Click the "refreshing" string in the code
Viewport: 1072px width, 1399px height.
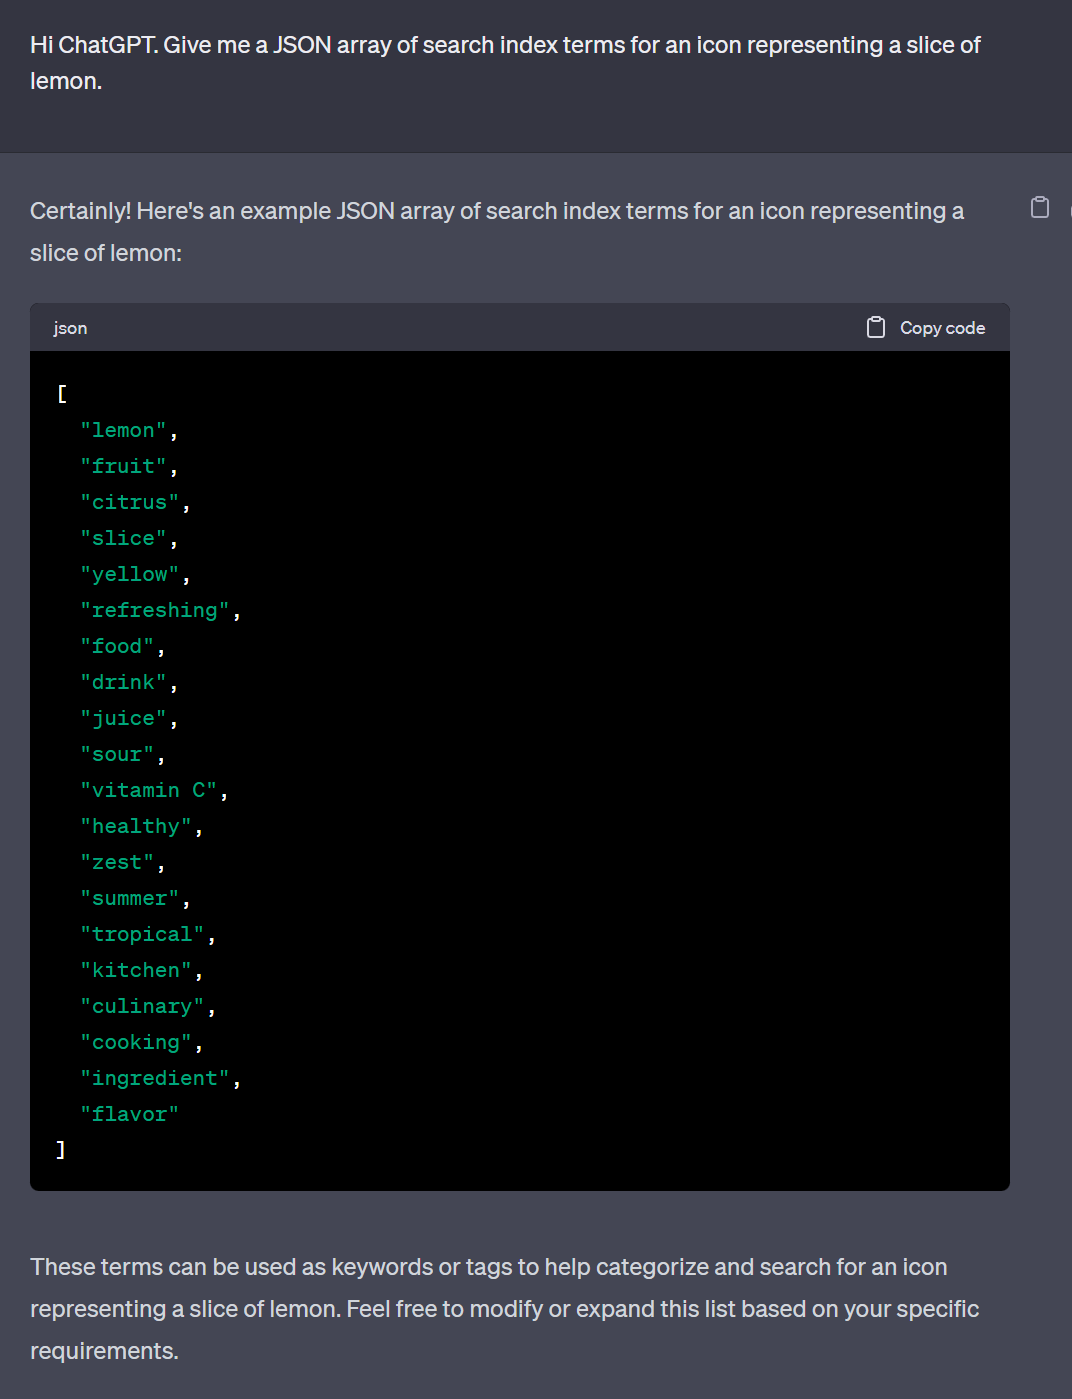155,609
